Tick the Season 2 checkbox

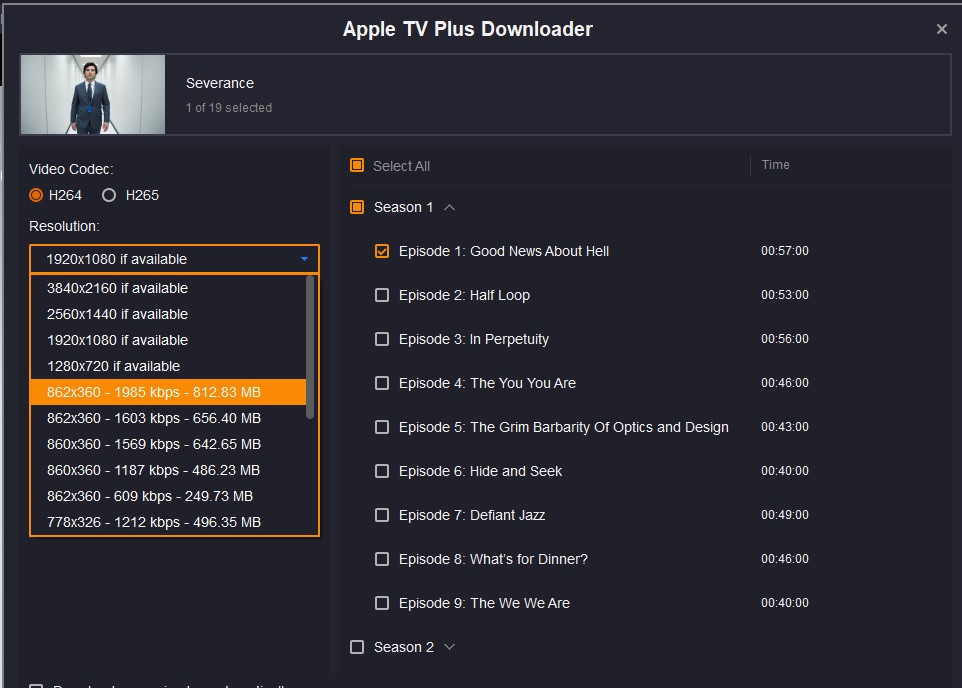[357, 647]
